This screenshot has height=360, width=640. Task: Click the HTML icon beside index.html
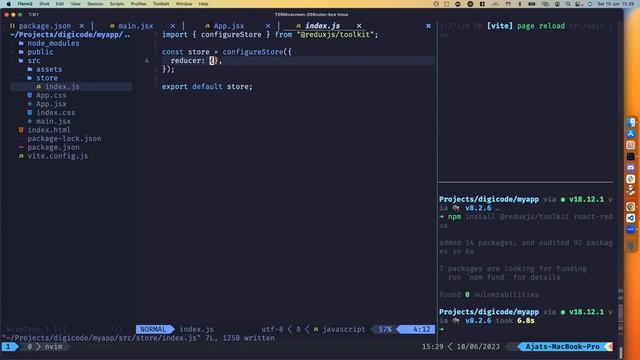pyautogui.click(x=21, y=130)
